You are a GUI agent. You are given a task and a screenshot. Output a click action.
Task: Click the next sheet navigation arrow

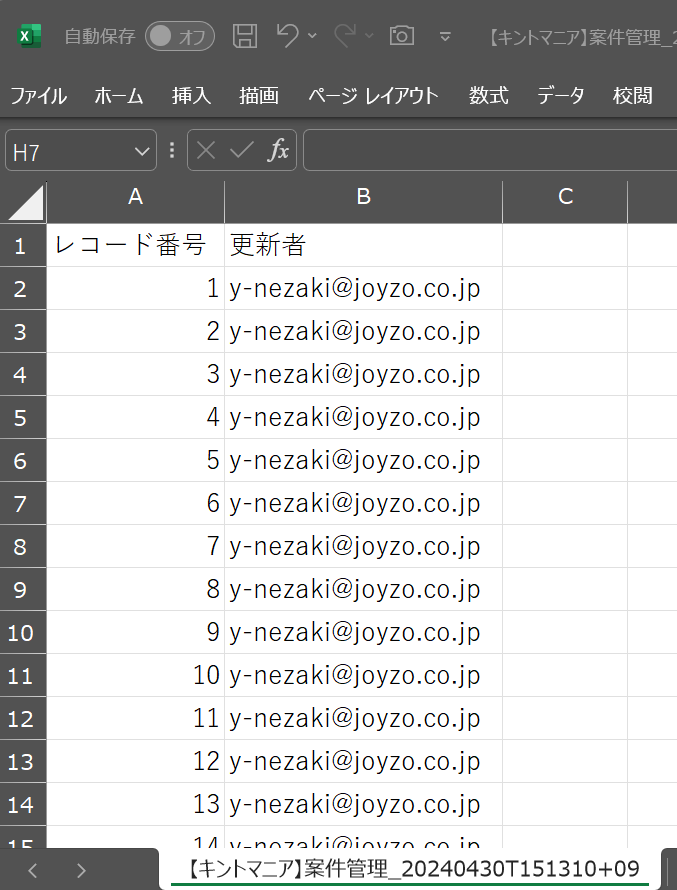tap(81, 871)
